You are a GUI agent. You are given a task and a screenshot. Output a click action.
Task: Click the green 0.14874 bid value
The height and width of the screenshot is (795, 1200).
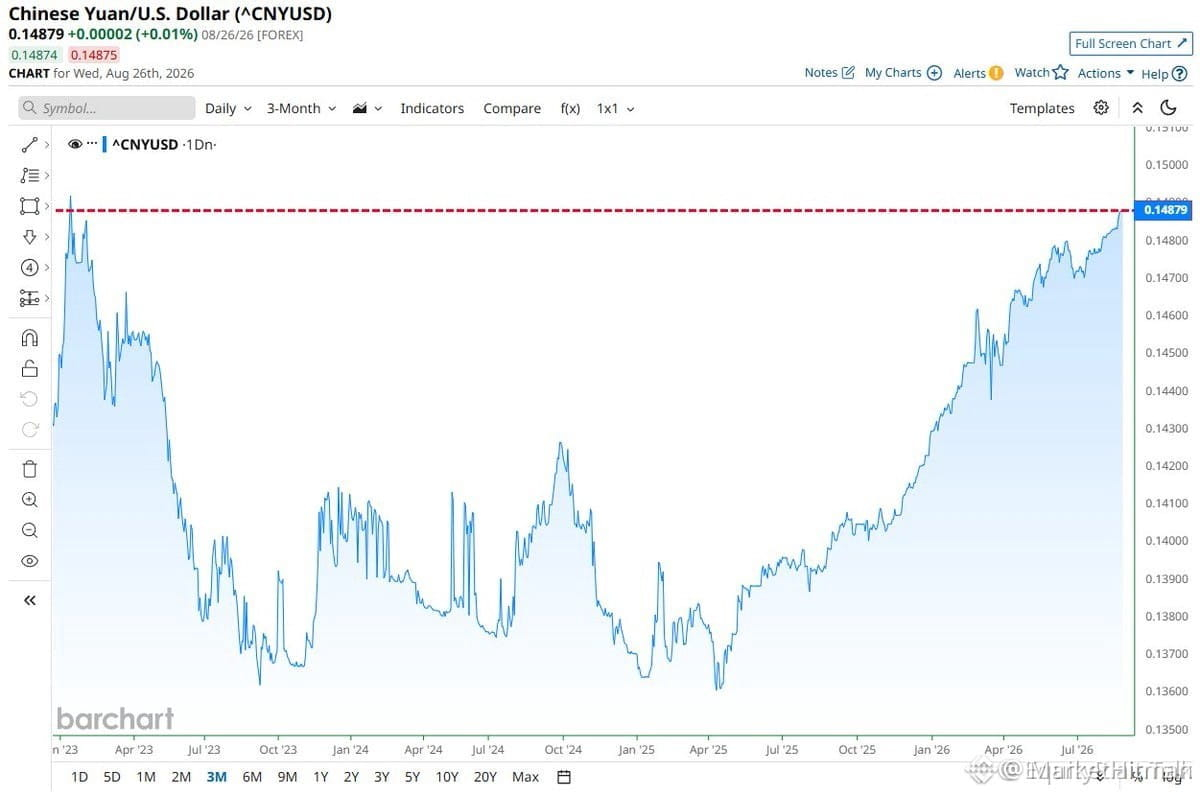[35, 55]
